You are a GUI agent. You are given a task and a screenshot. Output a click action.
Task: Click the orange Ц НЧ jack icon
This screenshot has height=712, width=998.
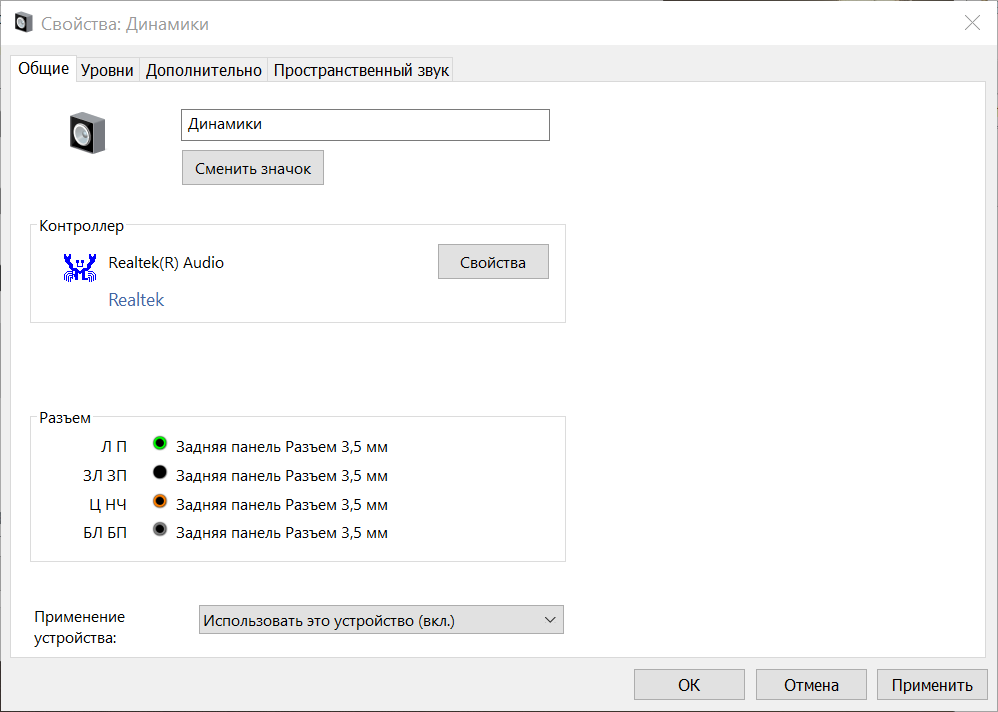(159, 502)
